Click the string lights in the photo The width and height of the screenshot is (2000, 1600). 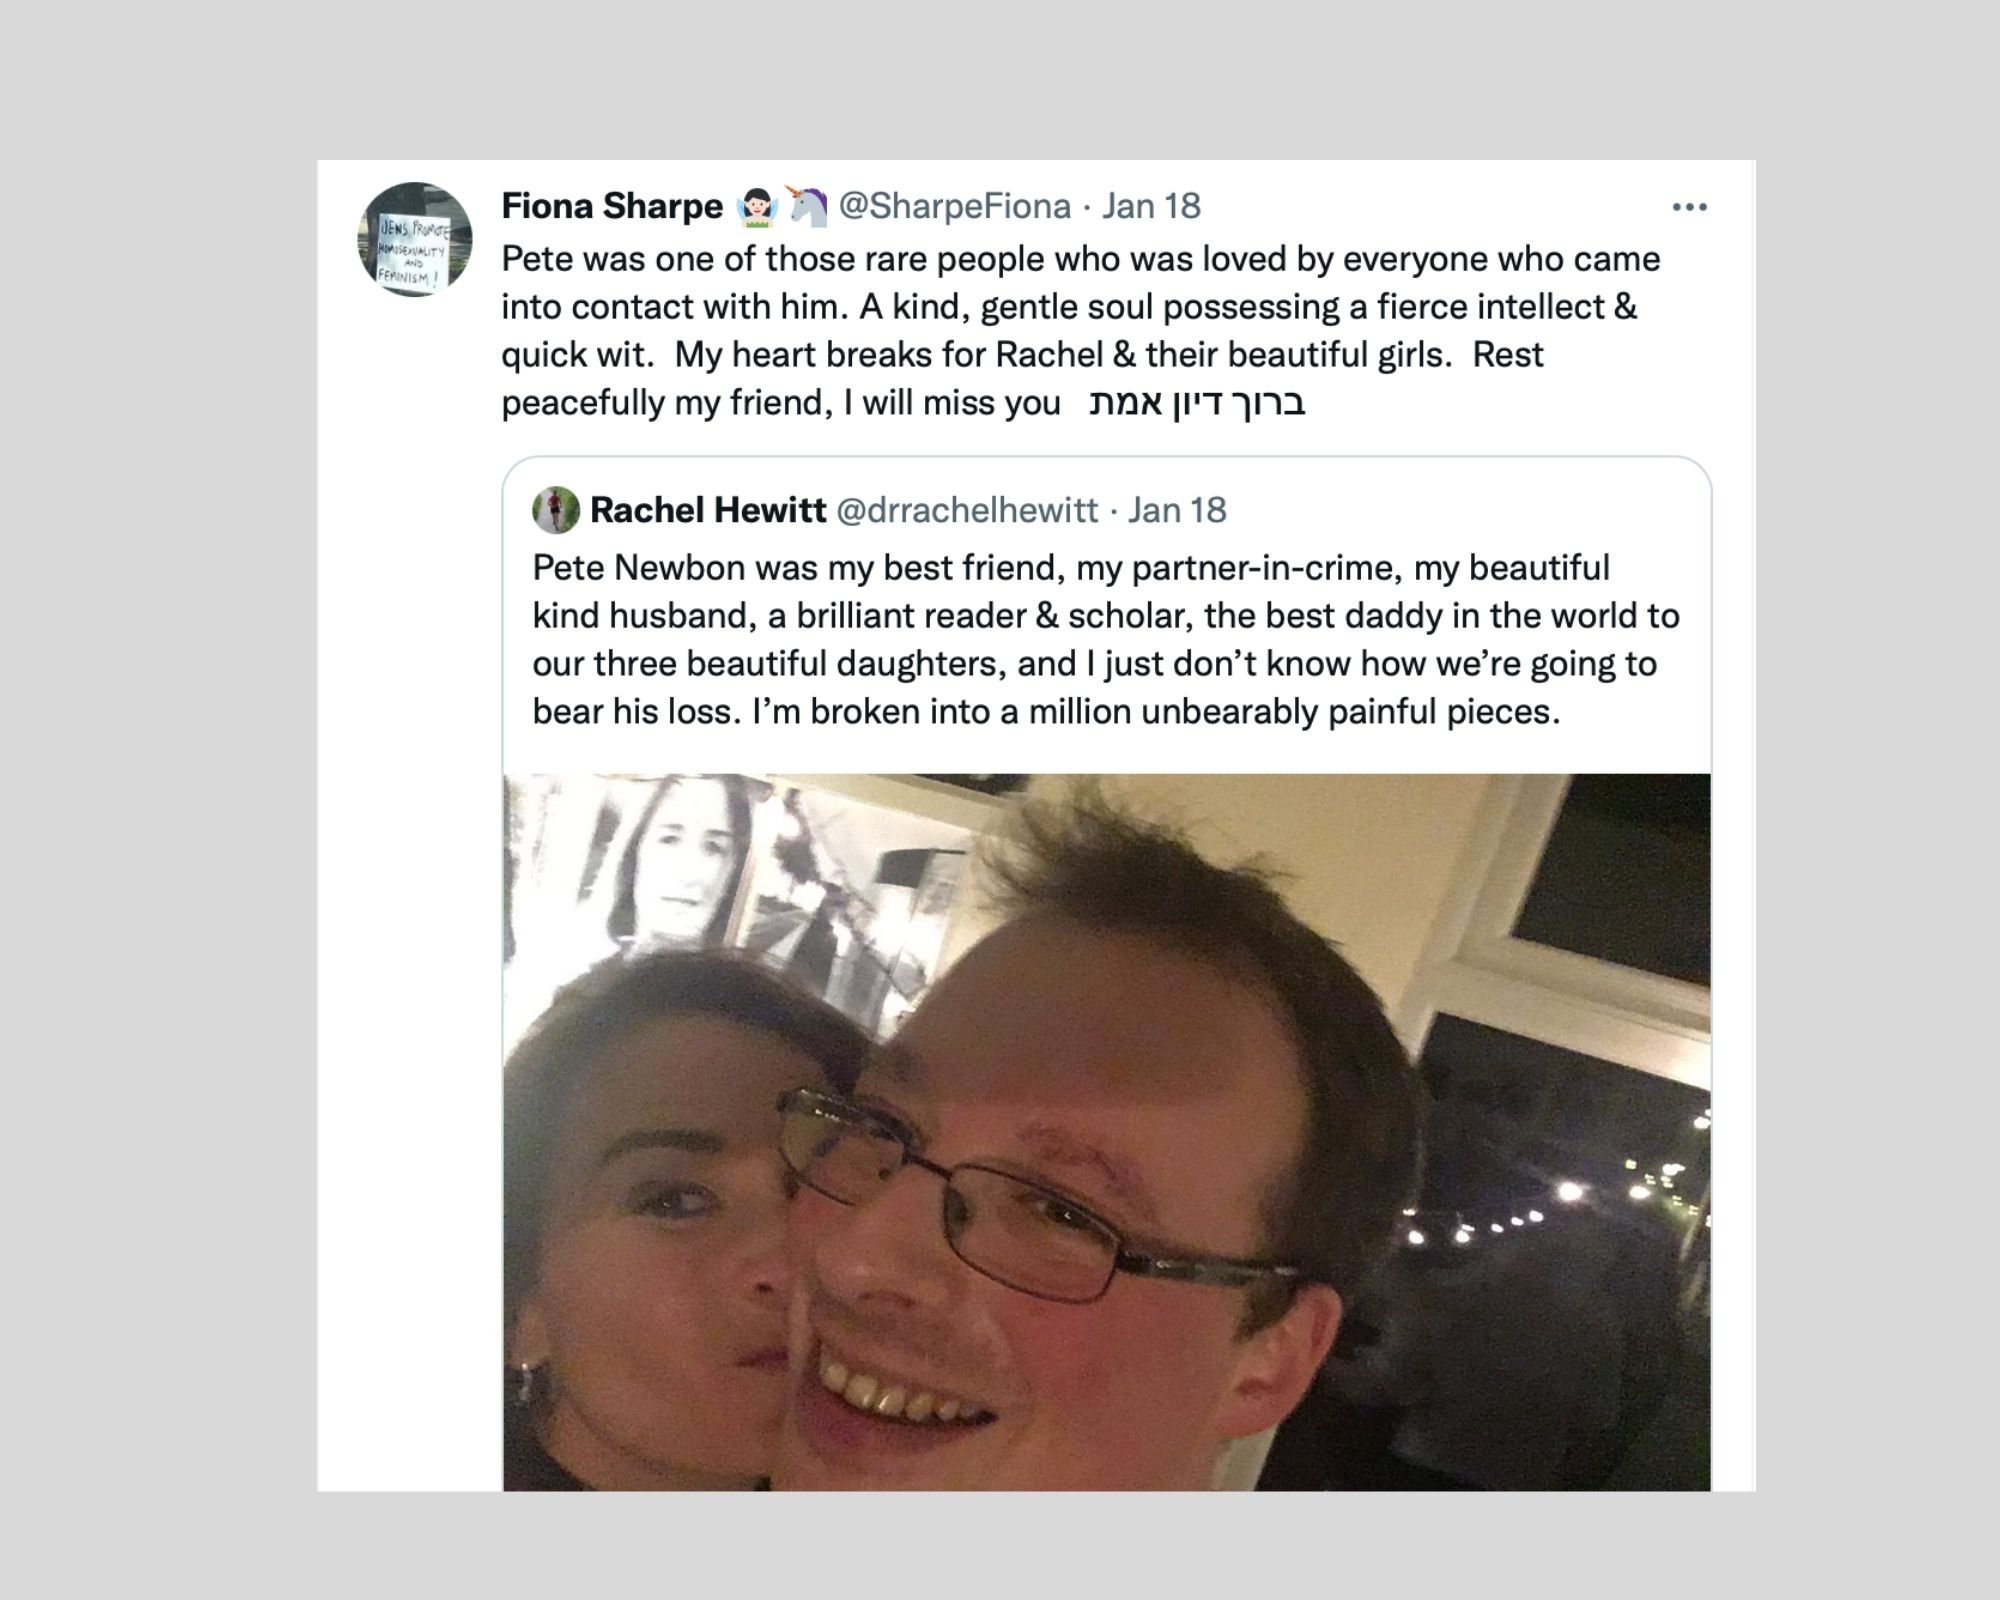click(1560, 1190)
